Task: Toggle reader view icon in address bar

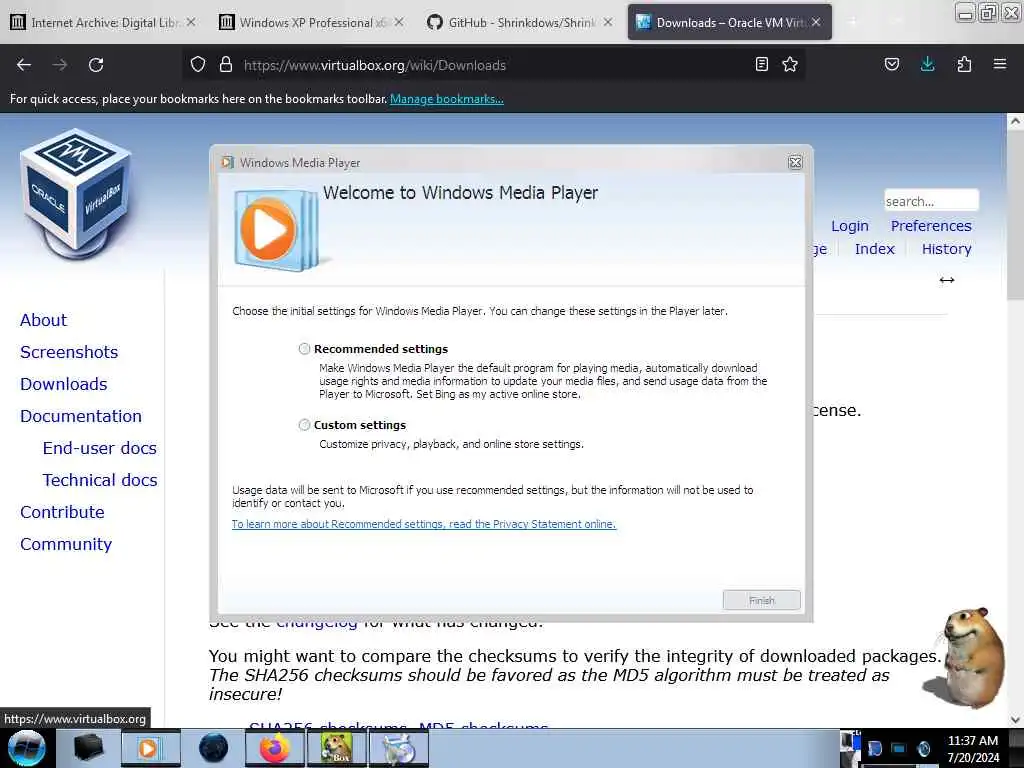Action: pyautogui.click(x=761, y=64)
